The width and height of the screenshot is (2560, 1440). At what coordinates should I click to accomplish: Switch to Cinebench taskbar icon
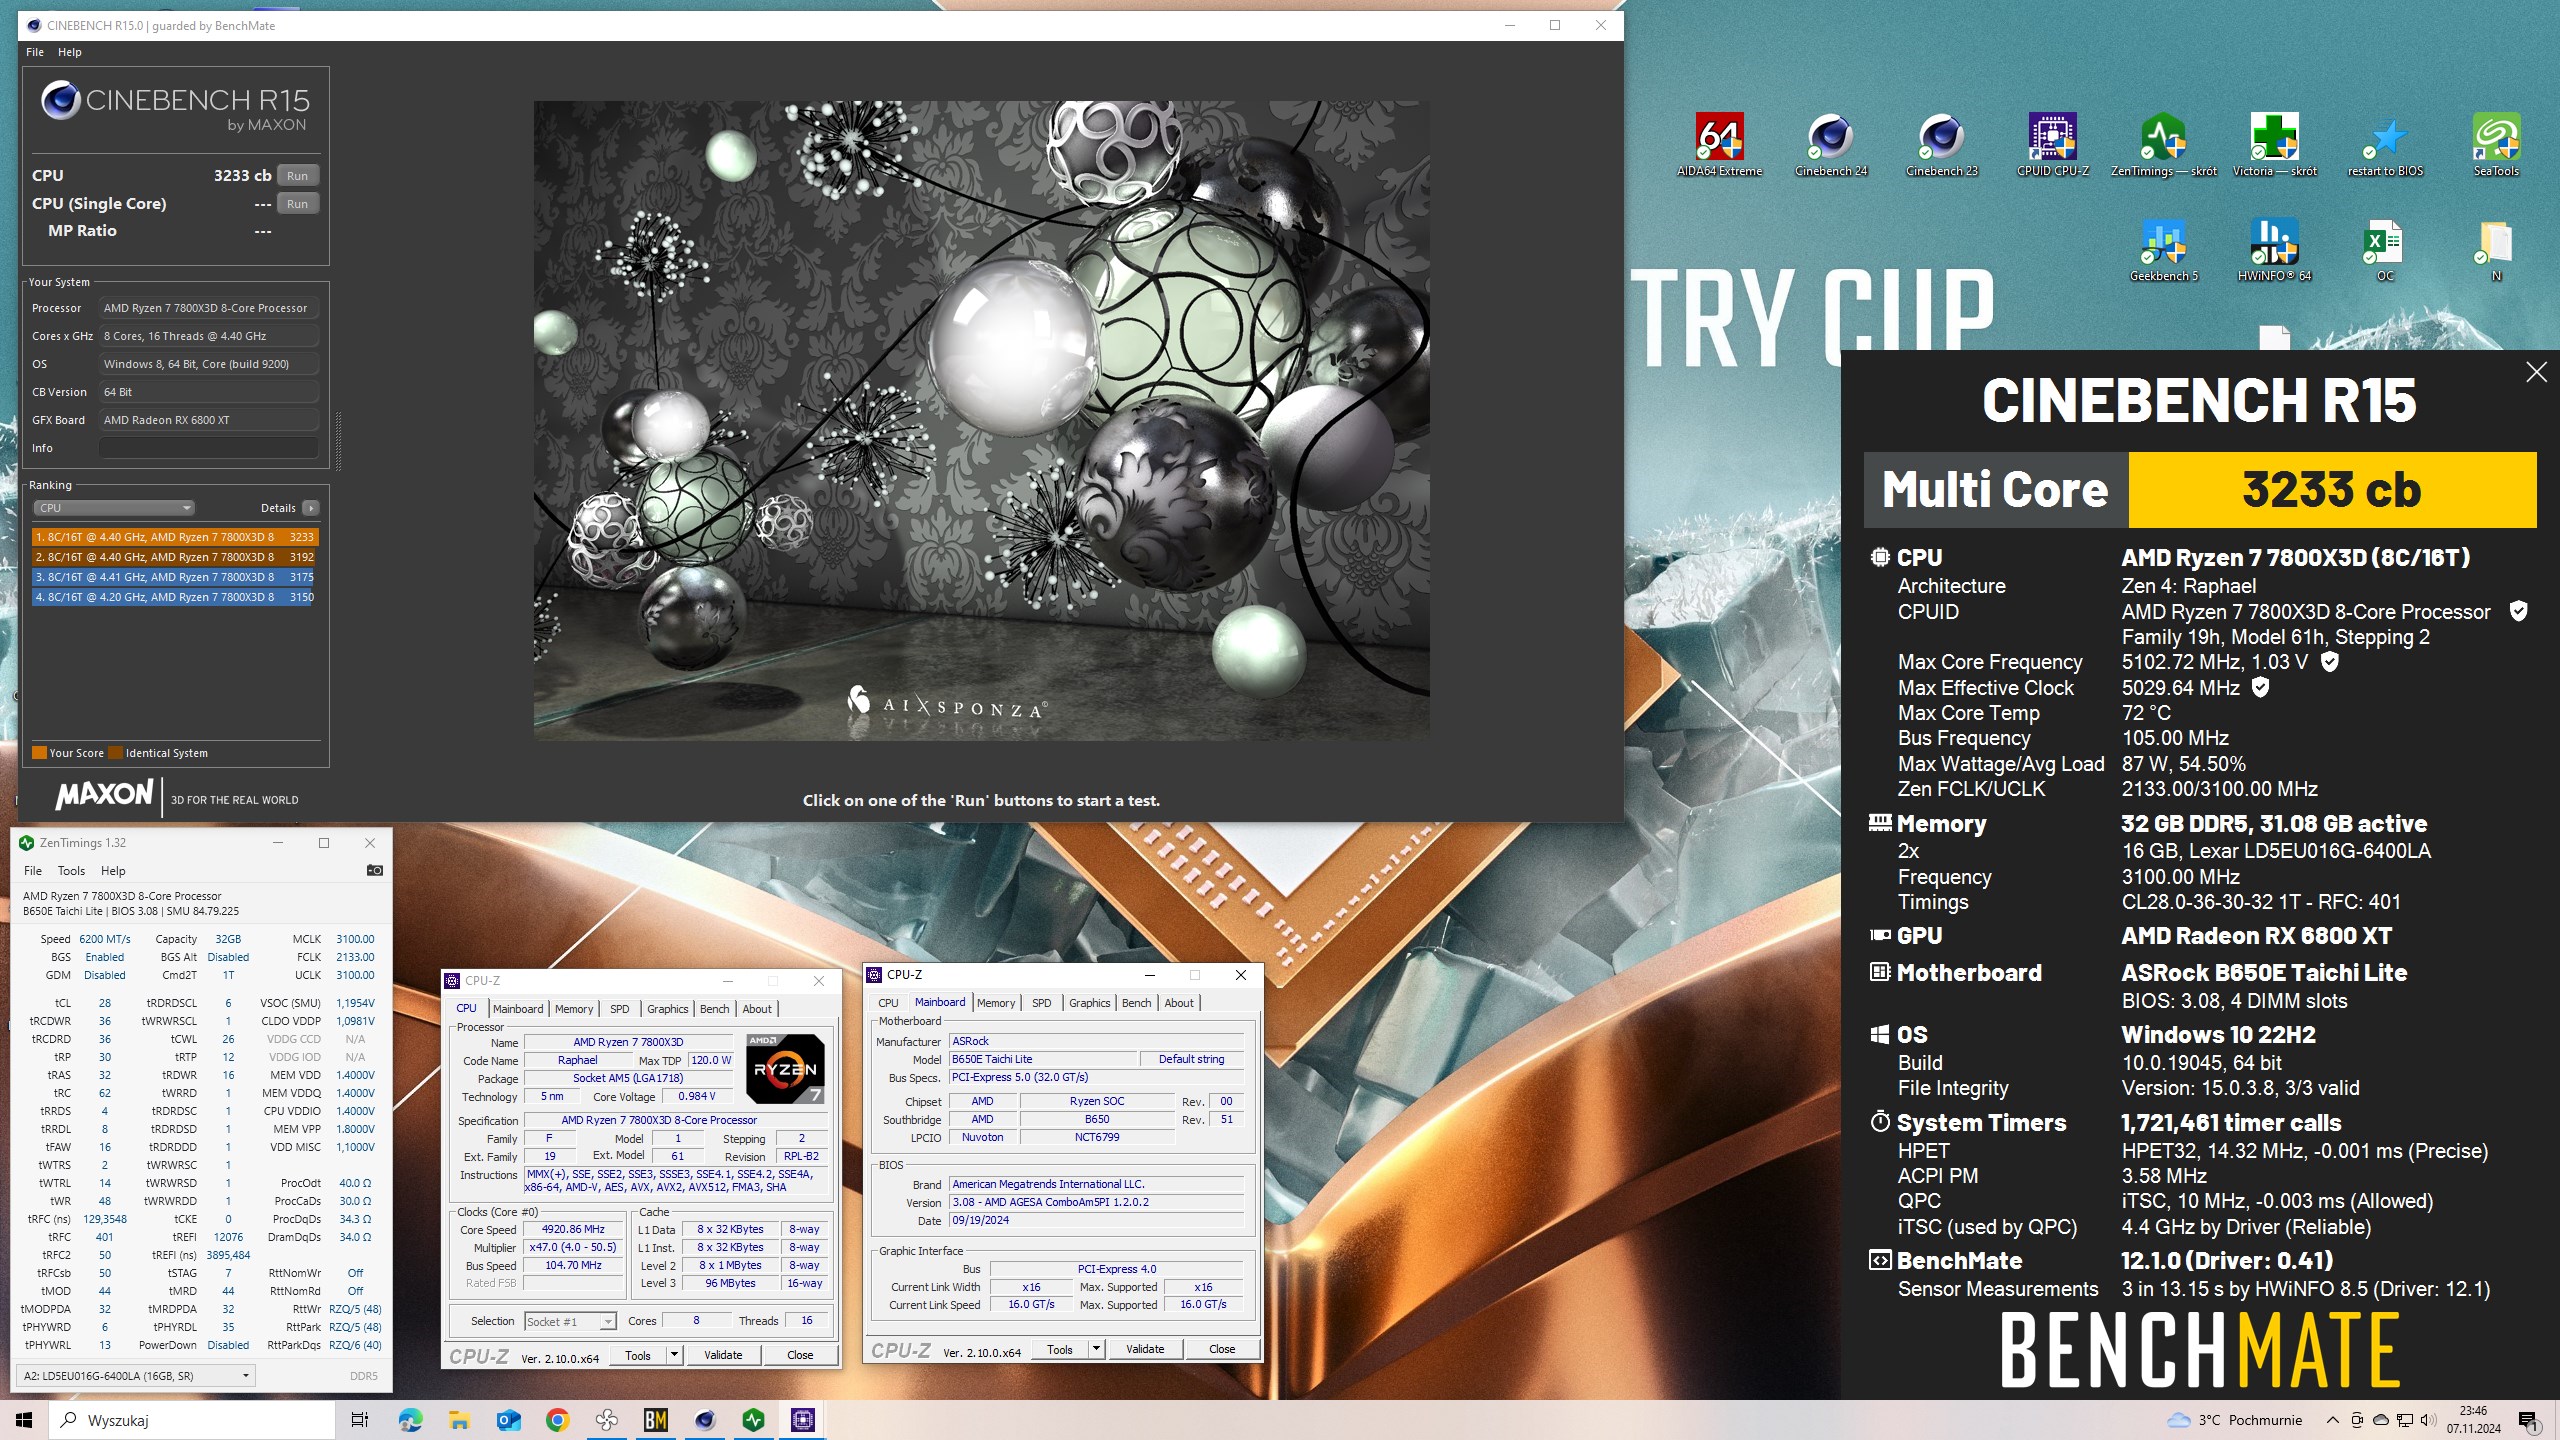tap(705, 1420)
